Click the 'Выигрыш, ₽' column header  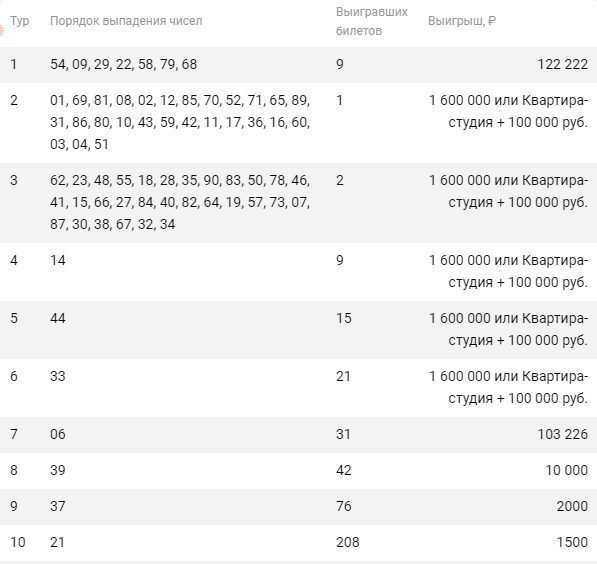462,21
